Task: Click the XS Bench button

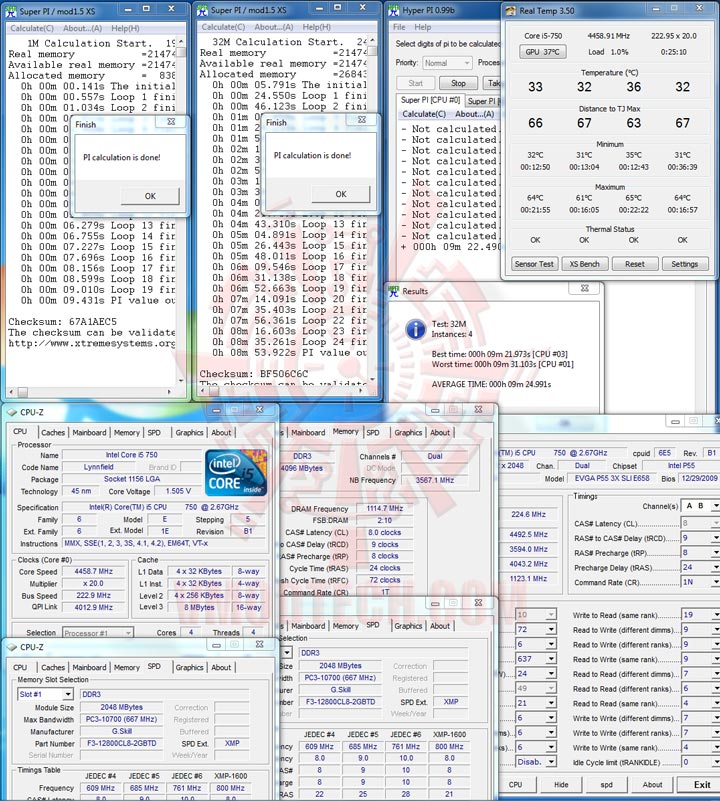Action: tap(585, 264)
